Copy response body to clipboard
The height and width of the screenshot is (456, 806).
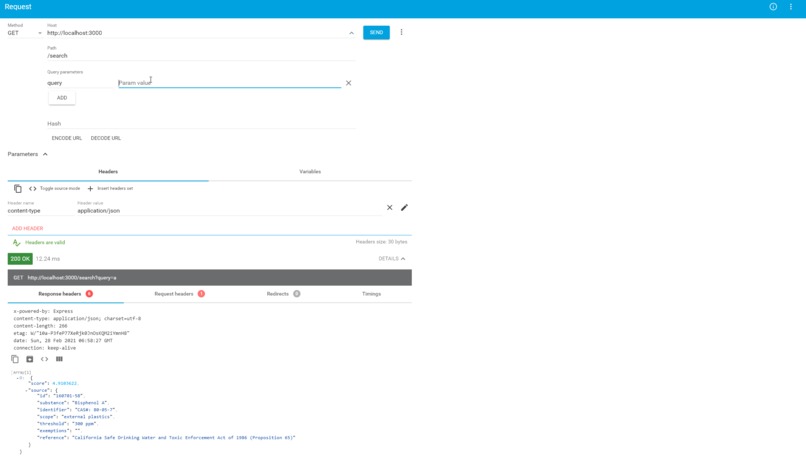point(15,359)
